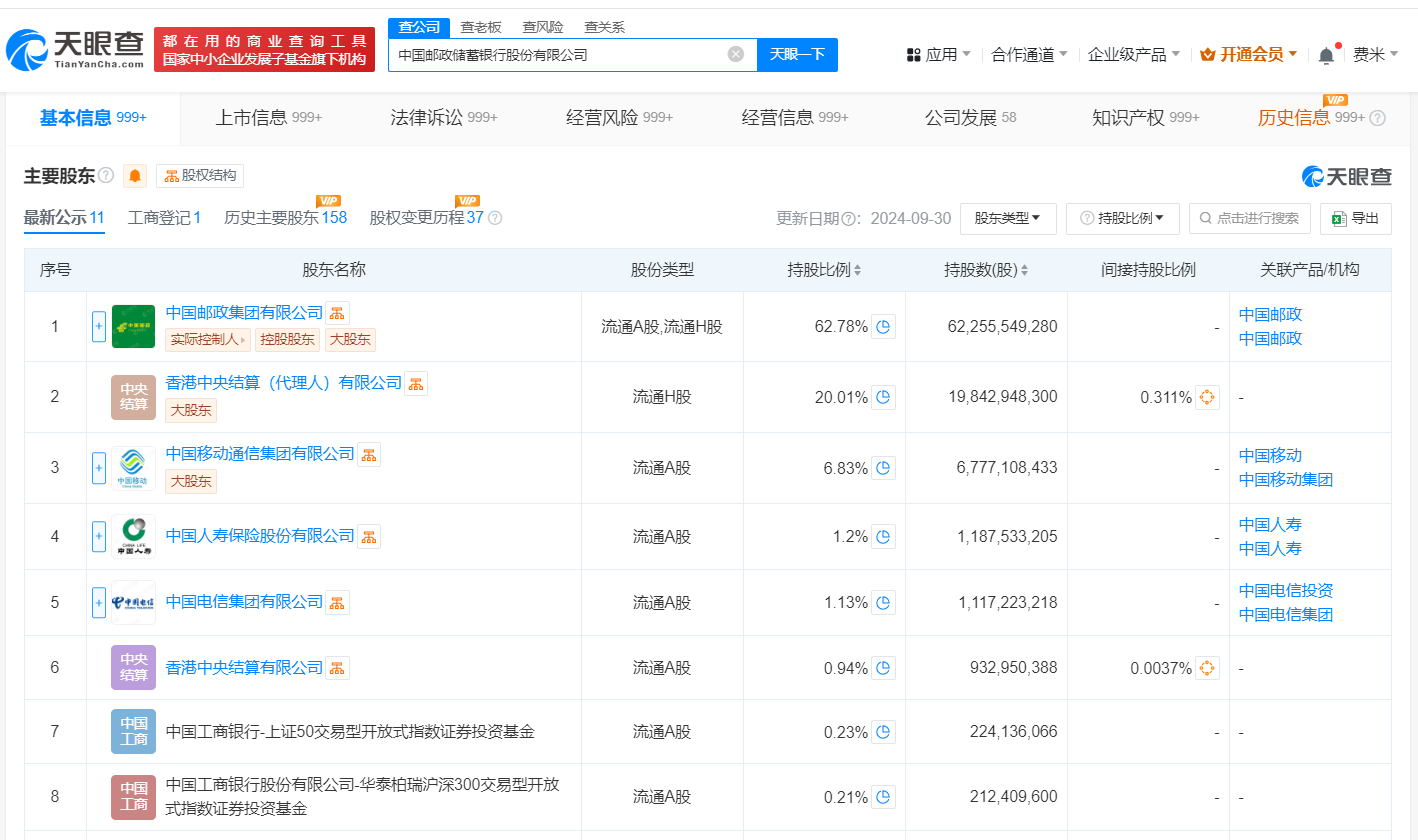
Task: Click the structure icon beside 中国移动通信集团有限公司
Action: tap(369, 455)
